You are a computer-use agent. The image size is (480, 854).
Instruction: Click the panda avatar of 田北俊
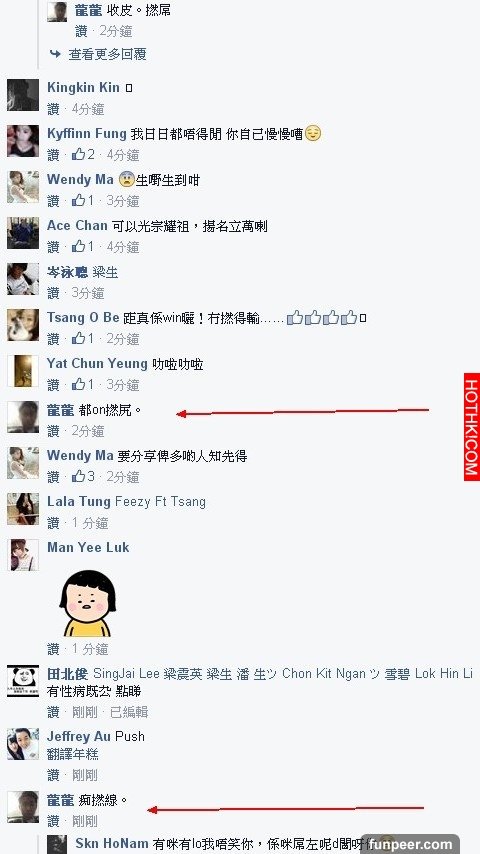(23, 681)
